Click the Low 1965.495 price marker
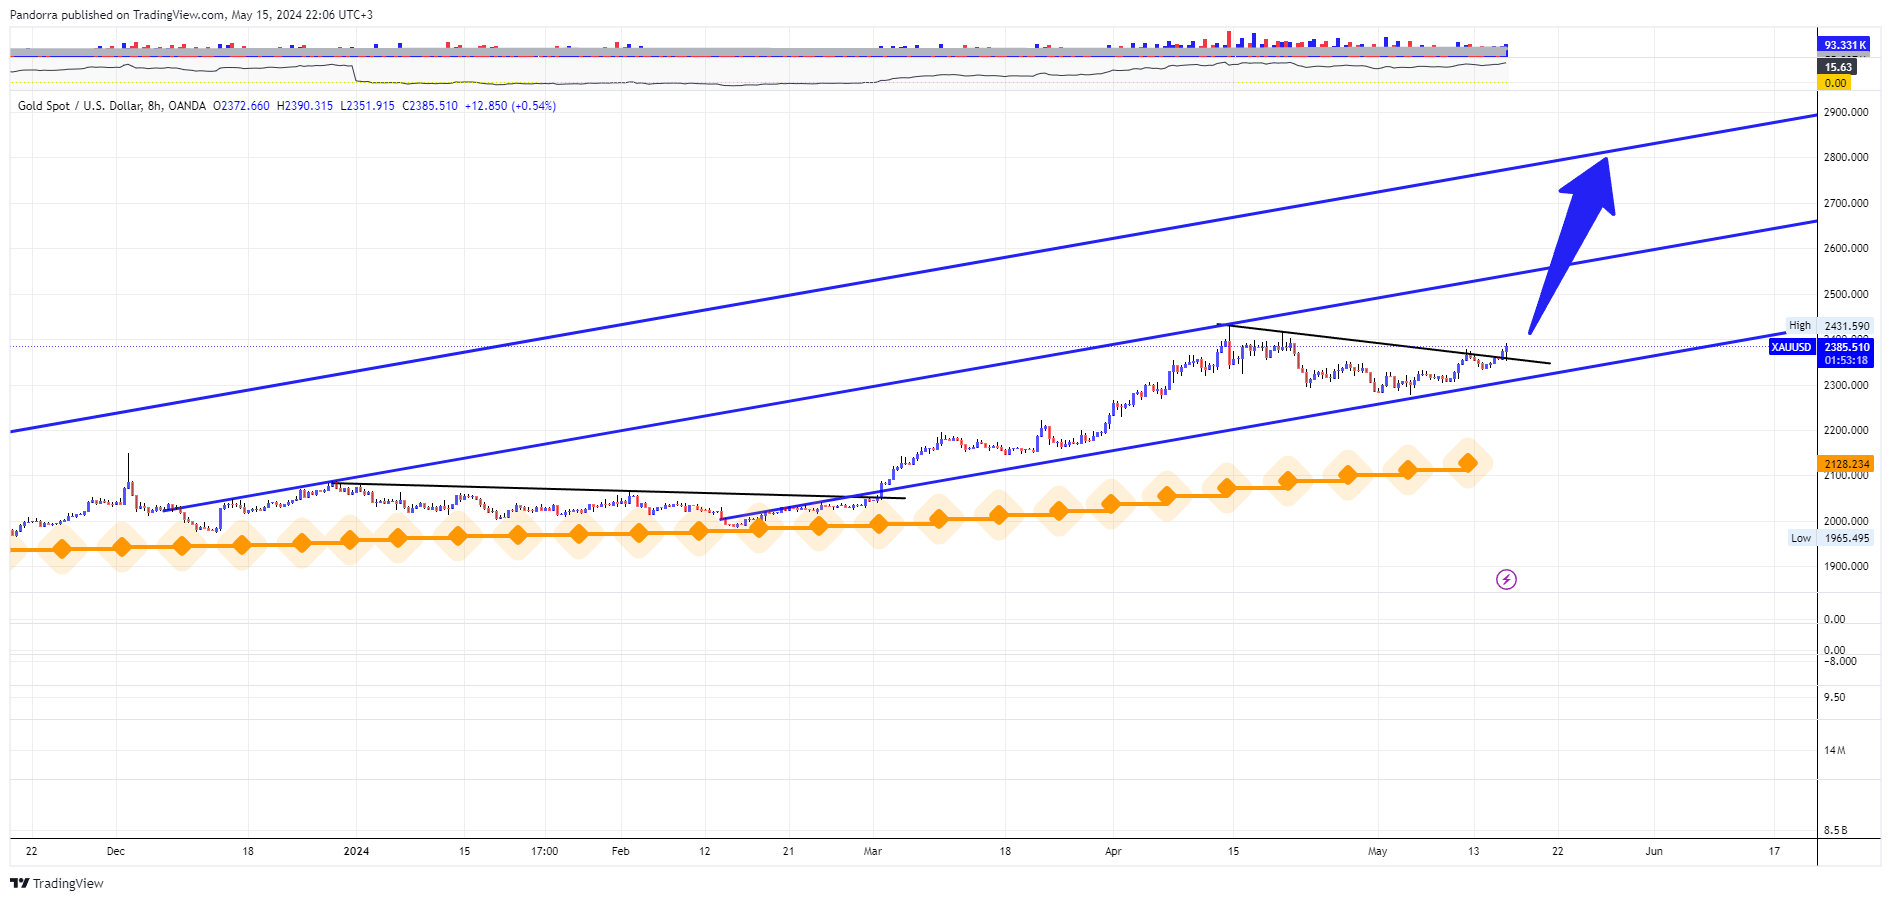 (1830, 538)
